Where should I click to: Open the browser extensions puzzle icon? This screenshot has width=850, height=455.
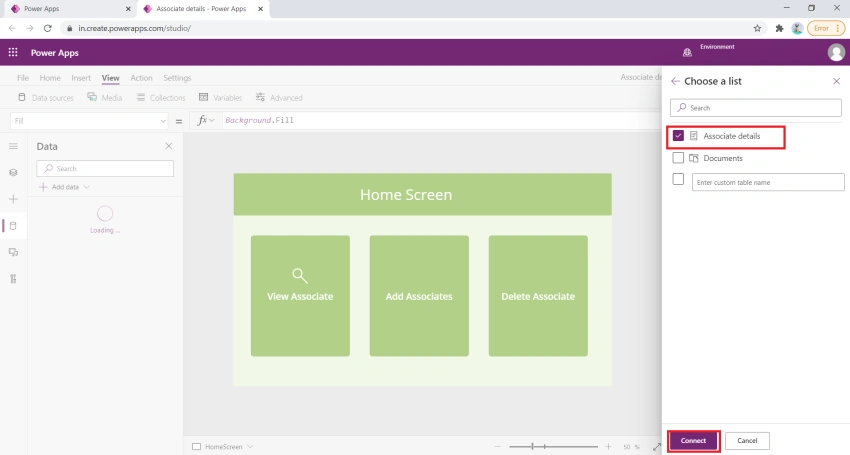(x=779, y=28)
